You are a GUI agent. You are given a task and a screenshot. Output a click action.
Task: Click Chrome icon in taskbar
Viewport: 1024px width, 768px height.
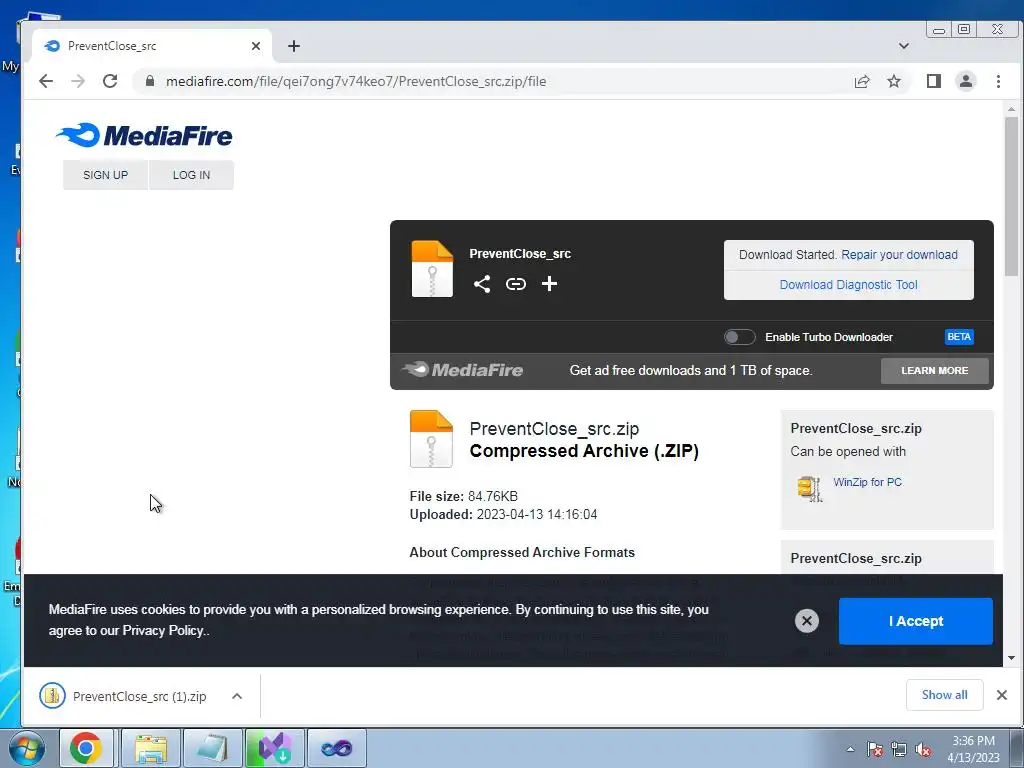[86, 748]
